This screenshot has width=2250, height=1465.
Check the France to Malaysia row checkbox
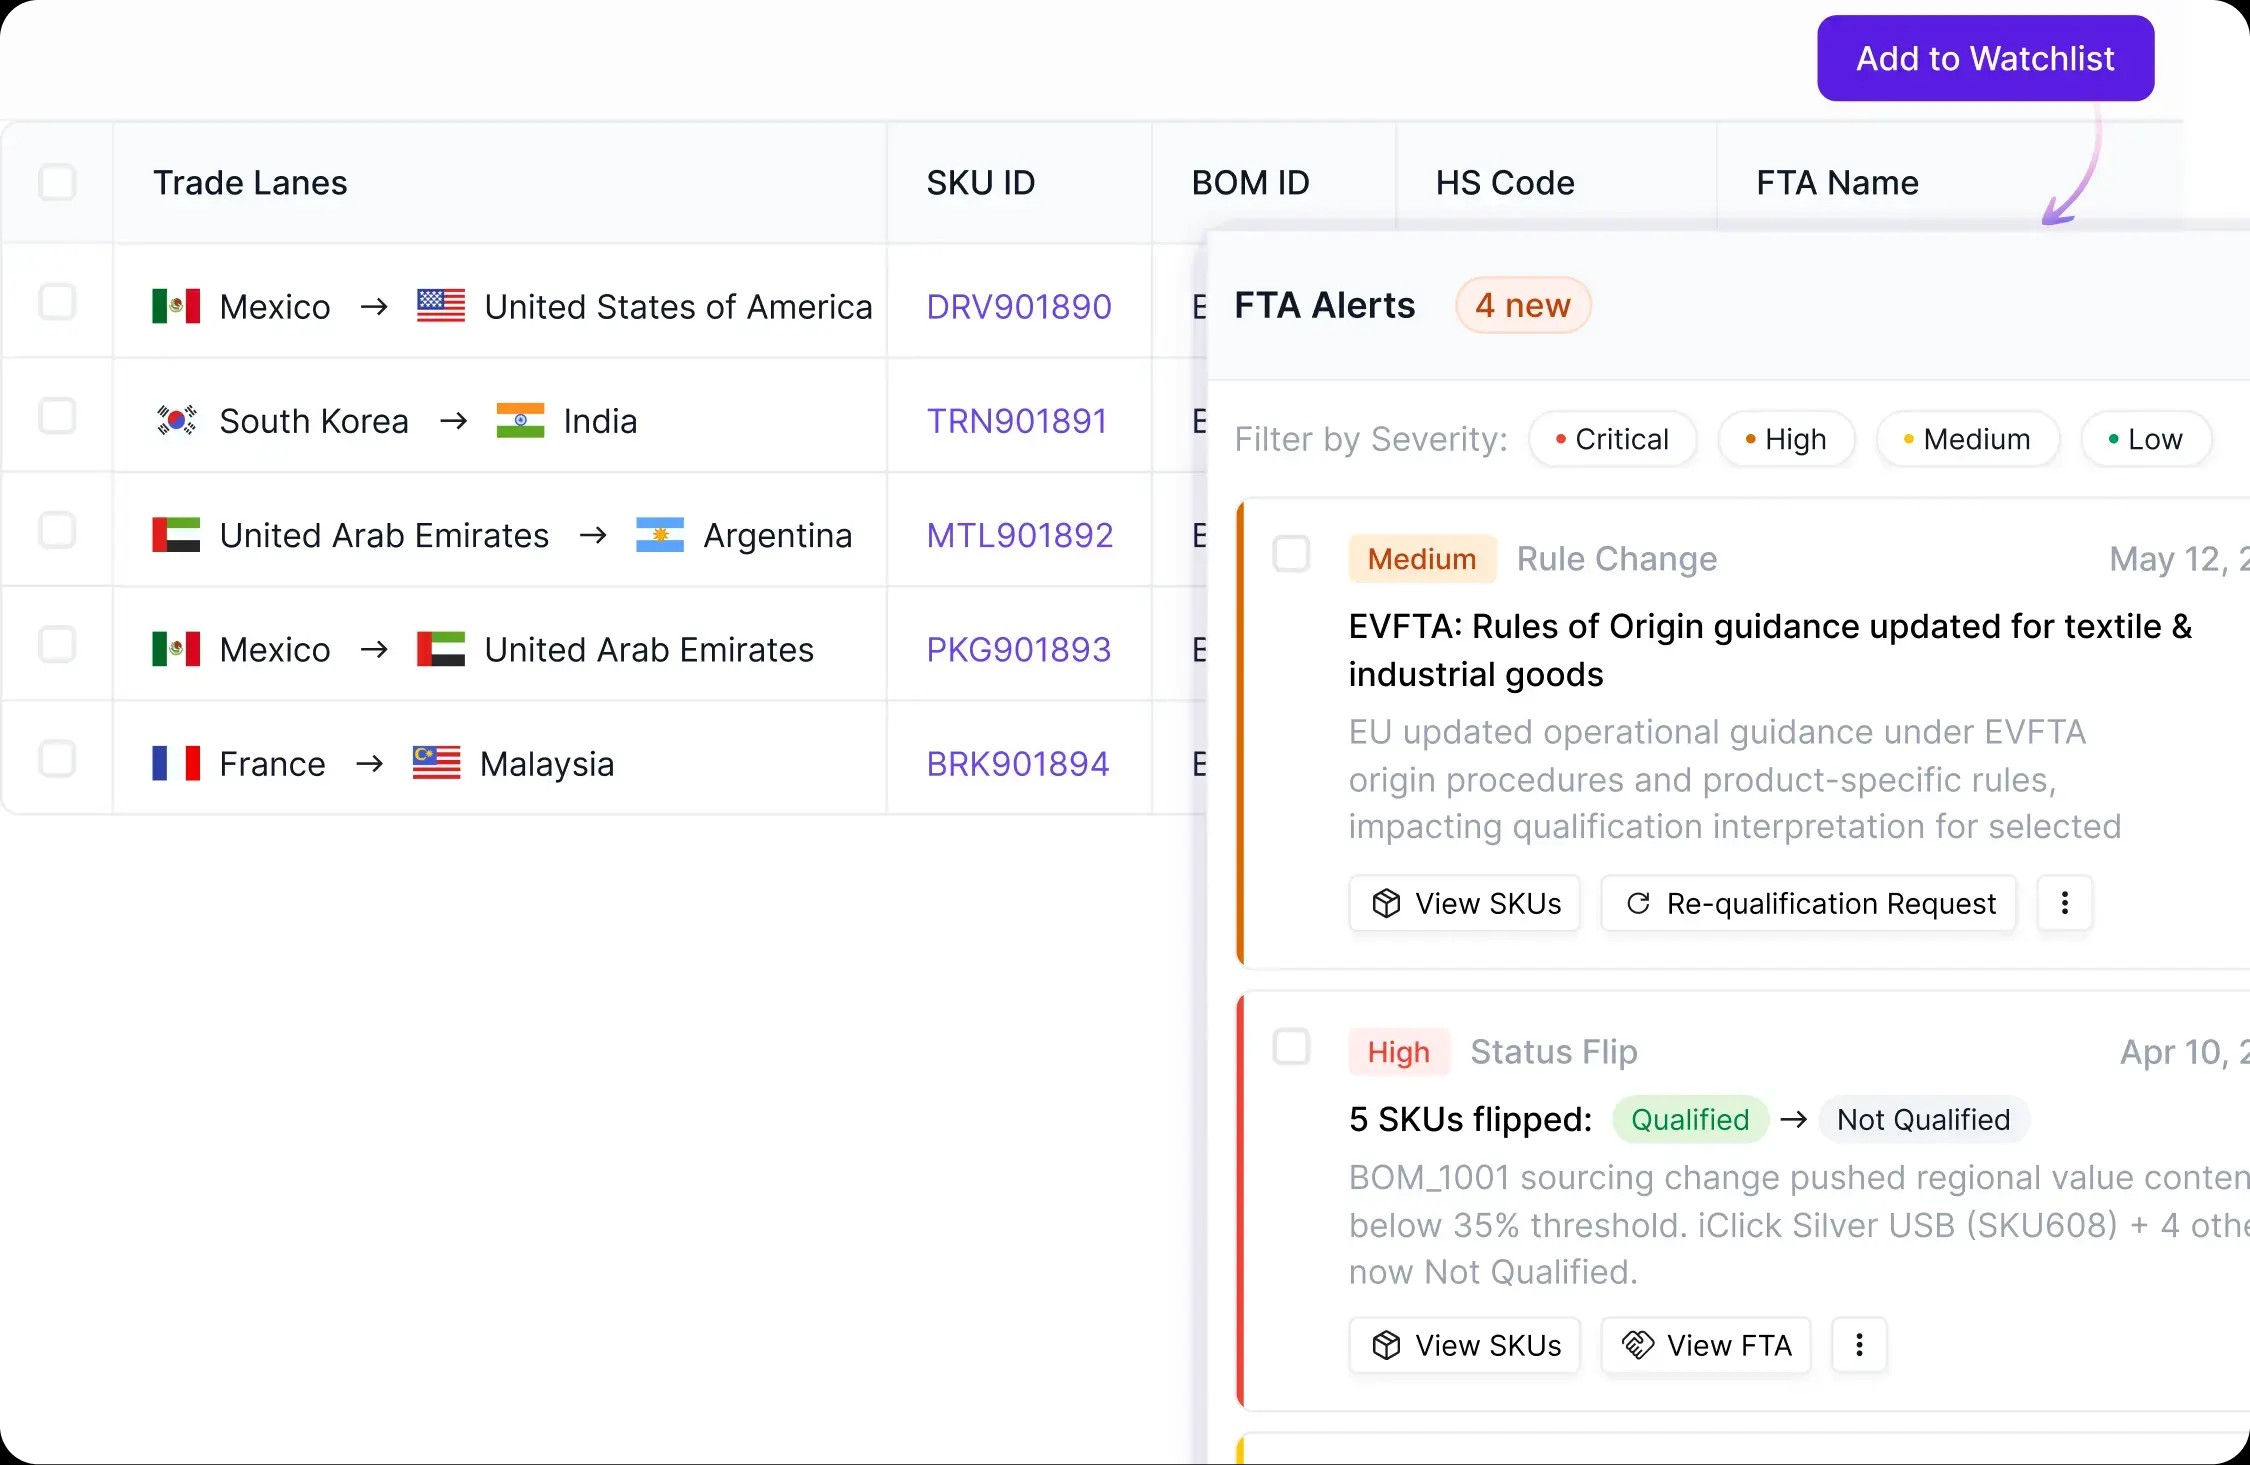(x=57, y=759)
